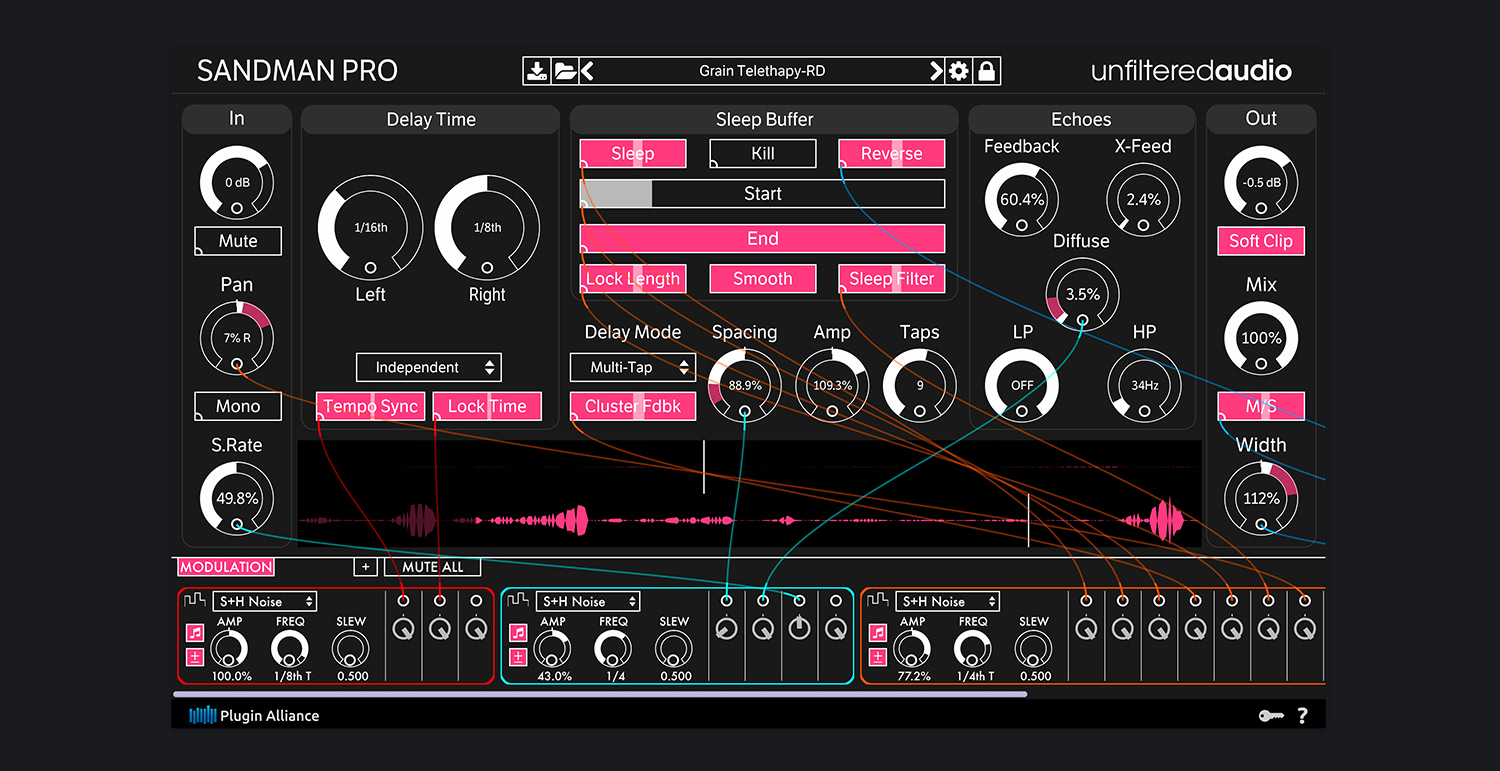
Task: Toggle Mono mode in the In section
Action: (237, 406)
